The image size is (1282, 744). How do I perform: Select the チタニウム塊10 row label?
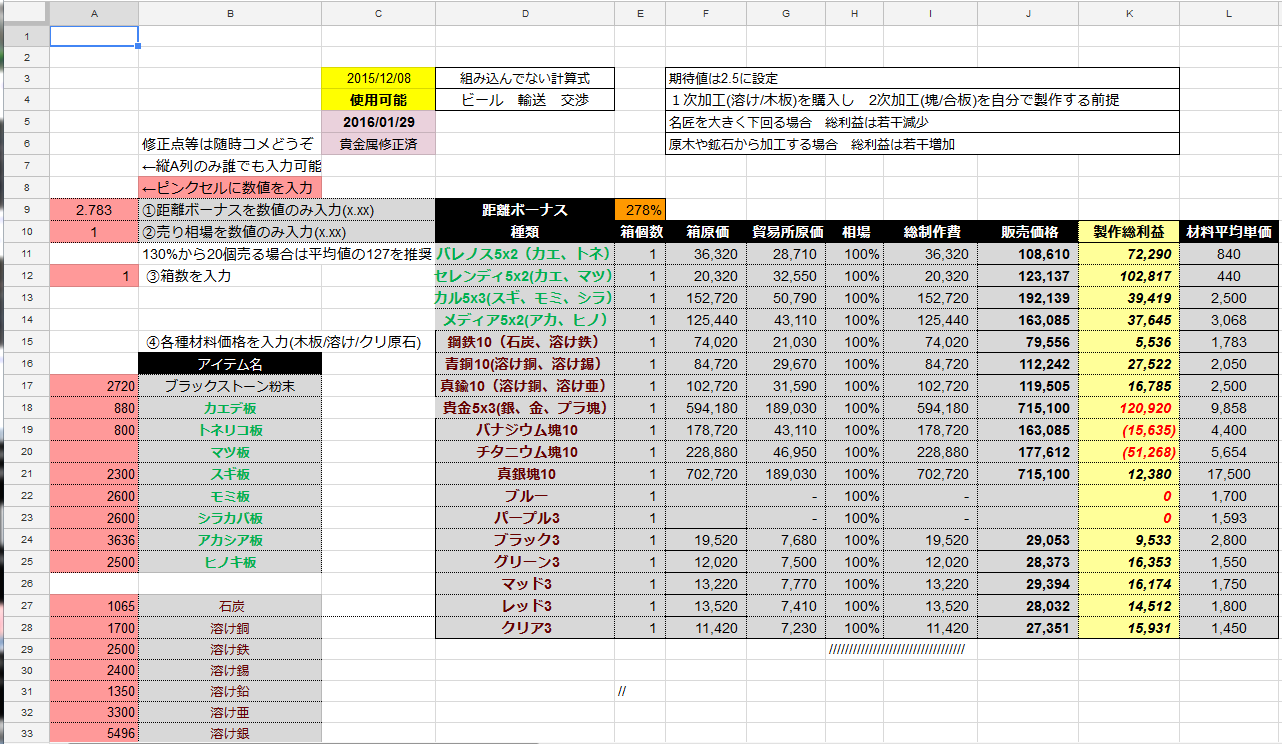[x=524, y=452]
